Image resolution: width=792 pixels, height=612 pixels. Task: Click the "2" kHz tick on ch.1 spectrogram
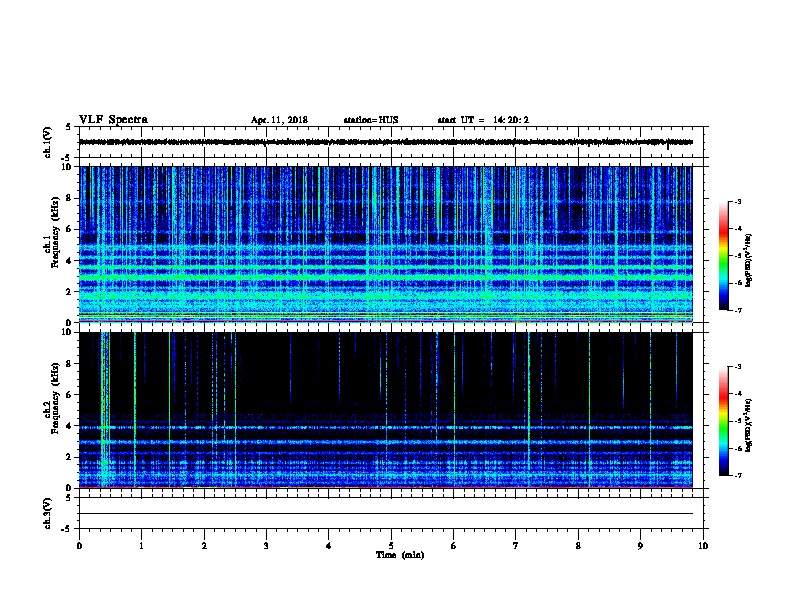click(x=69, y=291)
